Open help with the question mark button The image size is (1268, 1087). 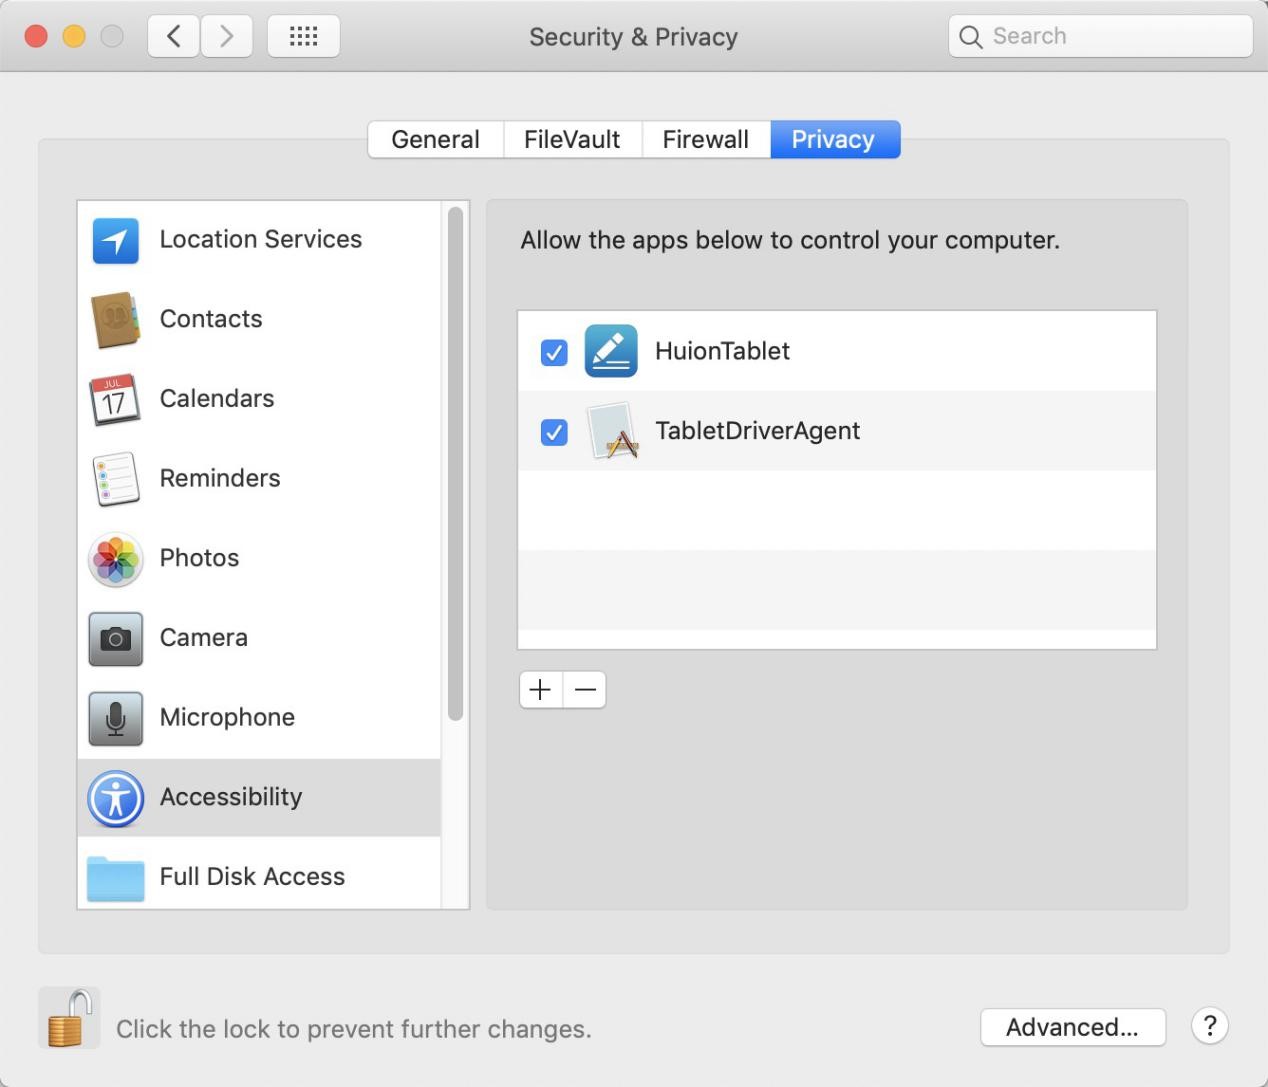pyautogui.click(x=1210, y=1026)
